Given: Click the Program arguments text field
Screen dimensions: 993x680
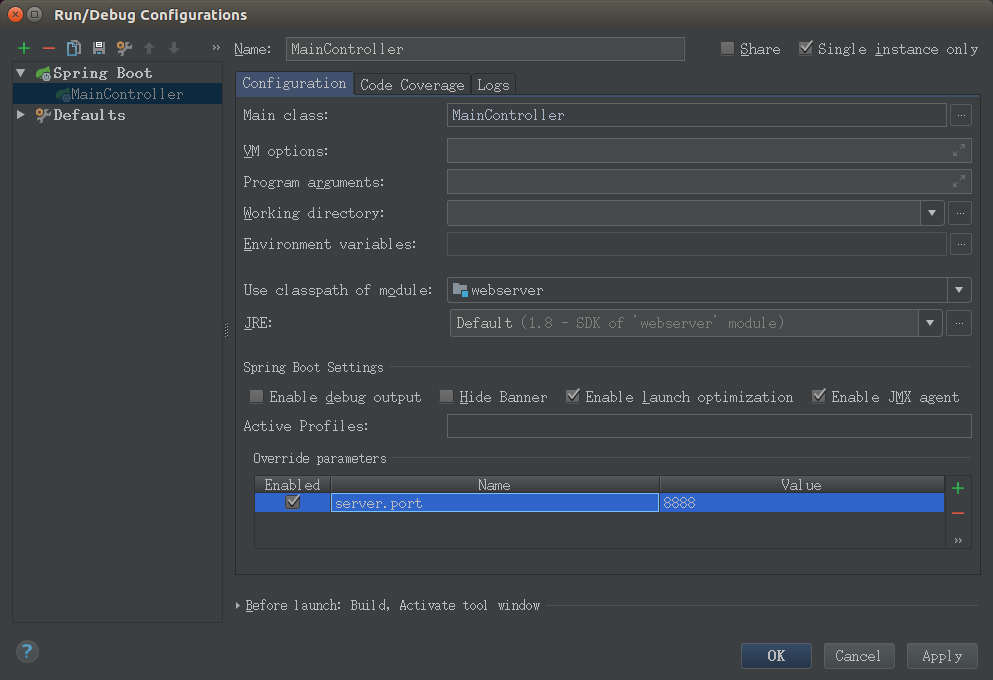Looking at the screenshot, I should point(709,181).
